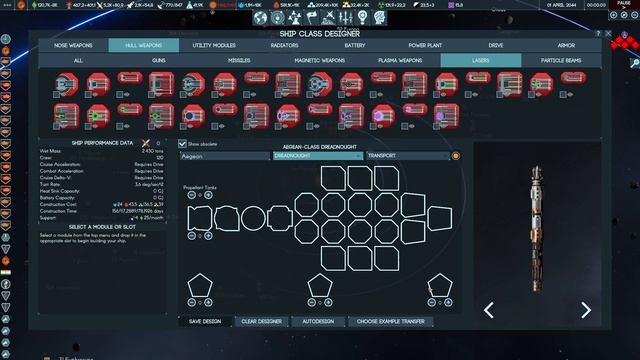Click minus button below the drive slot
640x360 pixels.
click(191, 236)
